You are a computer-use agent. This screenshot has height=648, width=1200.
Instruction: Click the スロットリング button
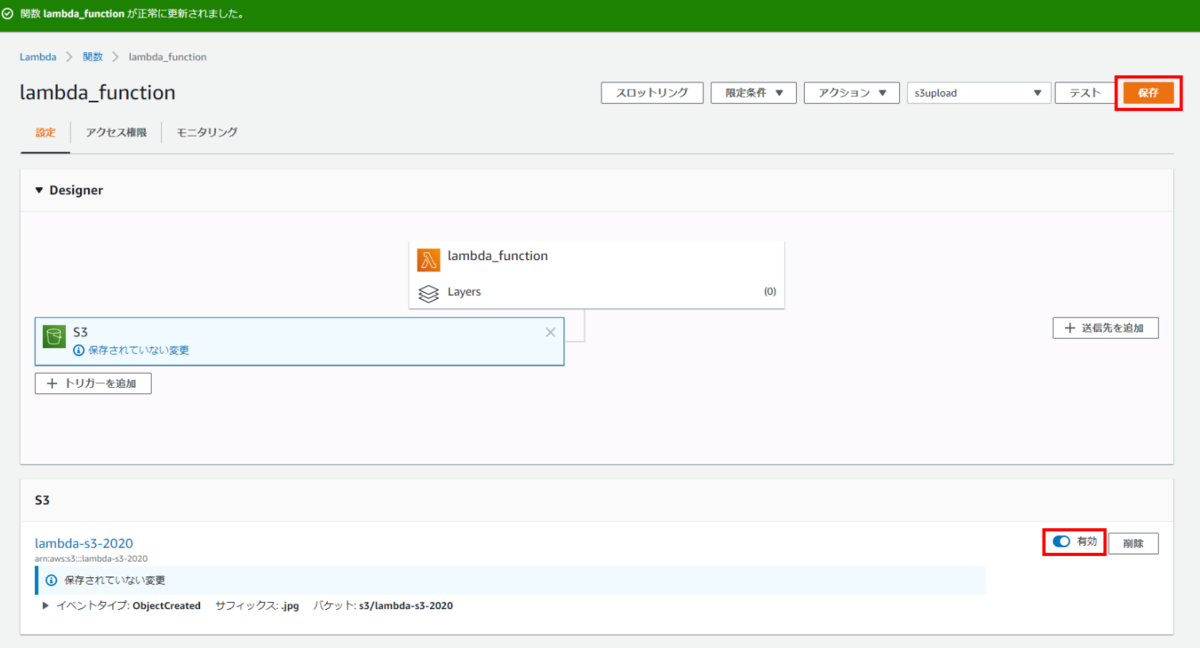tap(652, 93)
